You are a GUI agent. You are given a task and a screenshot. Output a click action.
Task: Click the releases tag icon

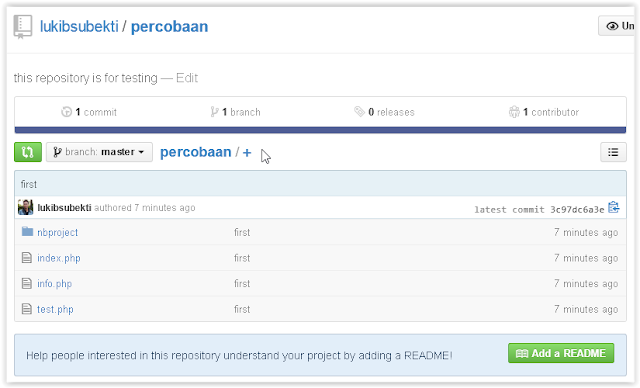(x=359, y=111)
